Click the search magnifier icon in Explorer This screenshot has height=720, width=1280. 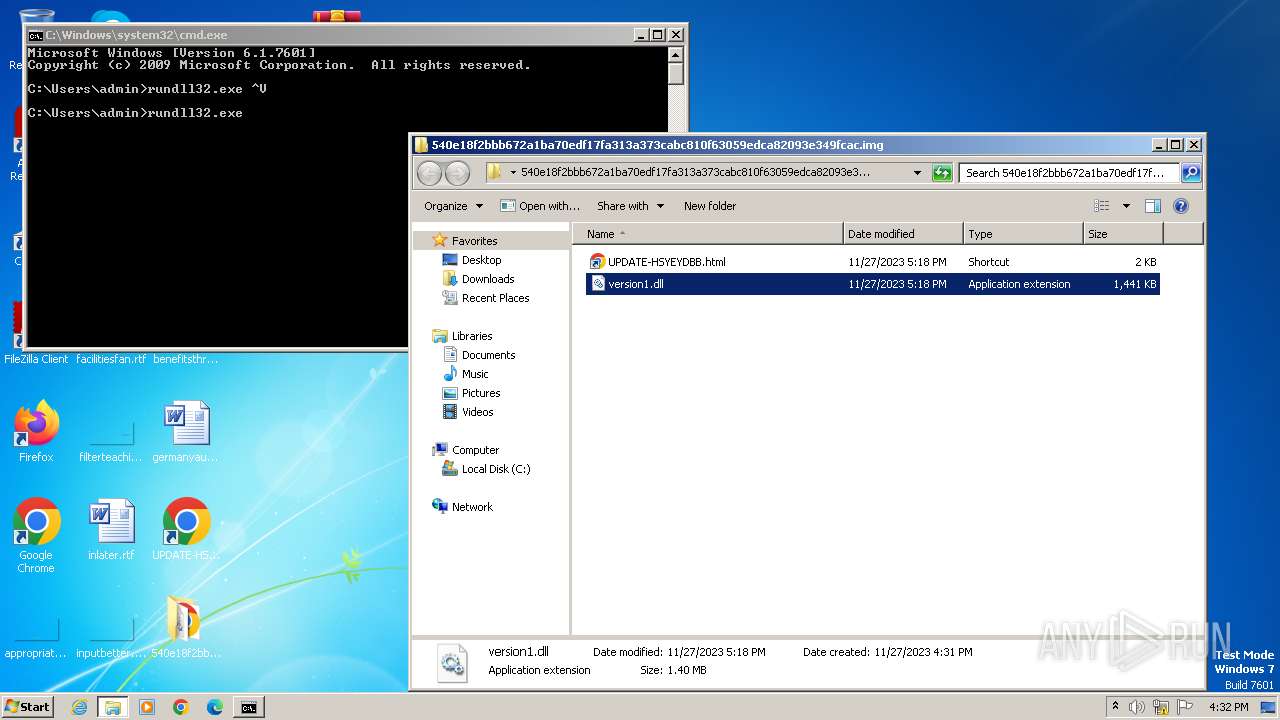coord(1190,173)
